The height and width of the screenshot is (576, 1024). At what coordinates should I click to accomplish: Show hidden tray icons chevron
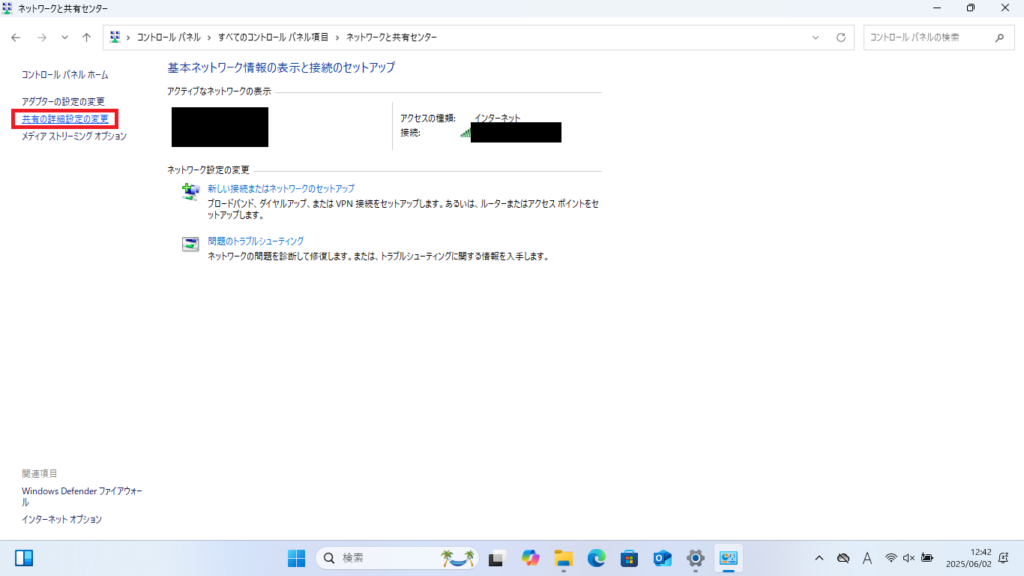click(819, 558)
